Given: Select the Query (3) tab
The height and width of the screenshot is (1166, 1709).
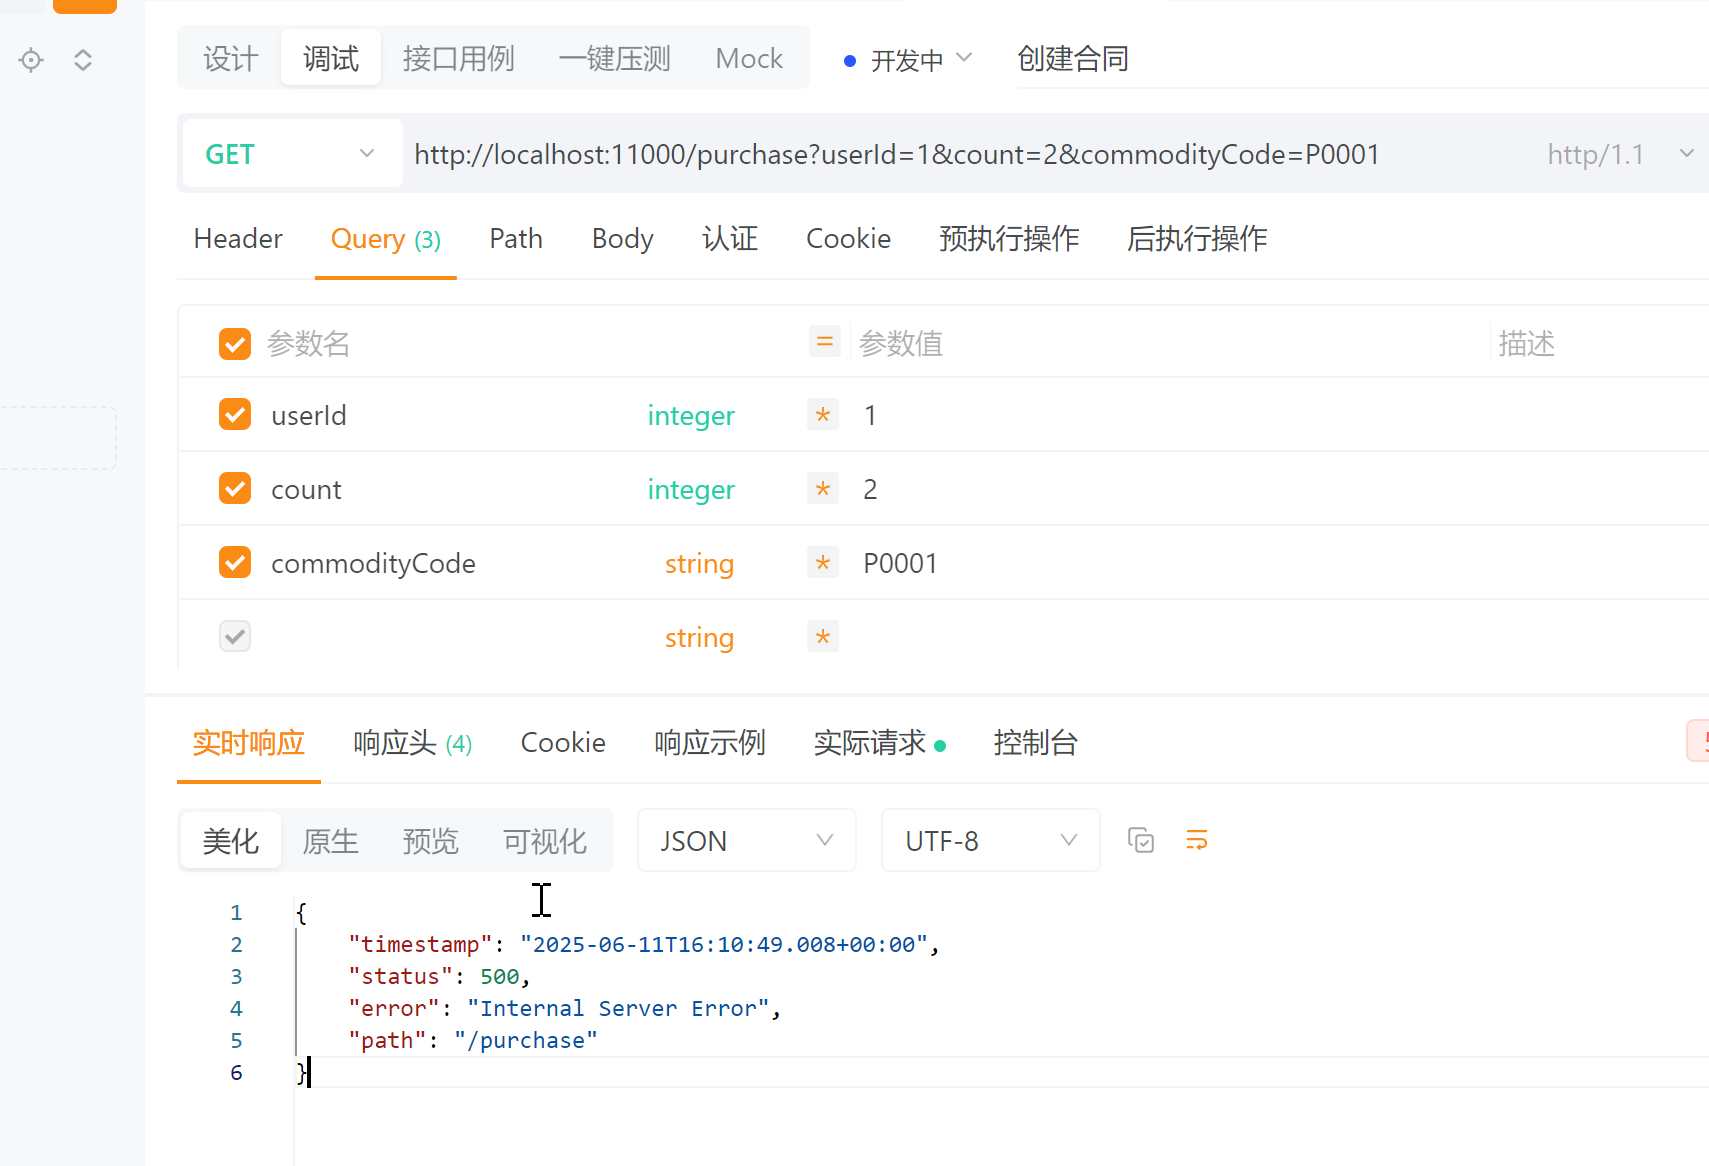Looking at the screenshot, I should [385, 238].
